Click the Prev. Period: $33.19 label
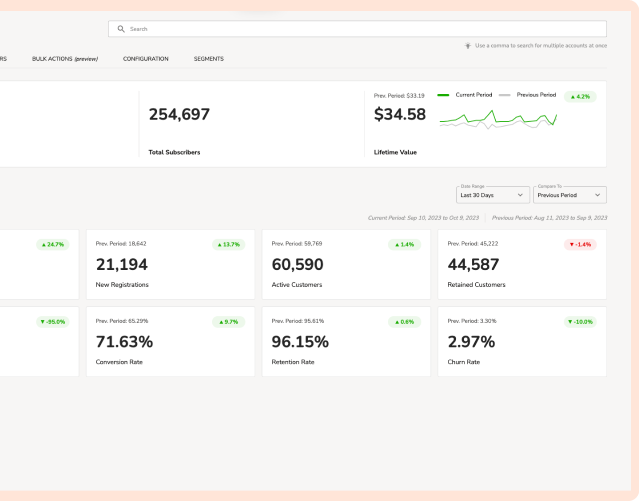 click(399, 96)
